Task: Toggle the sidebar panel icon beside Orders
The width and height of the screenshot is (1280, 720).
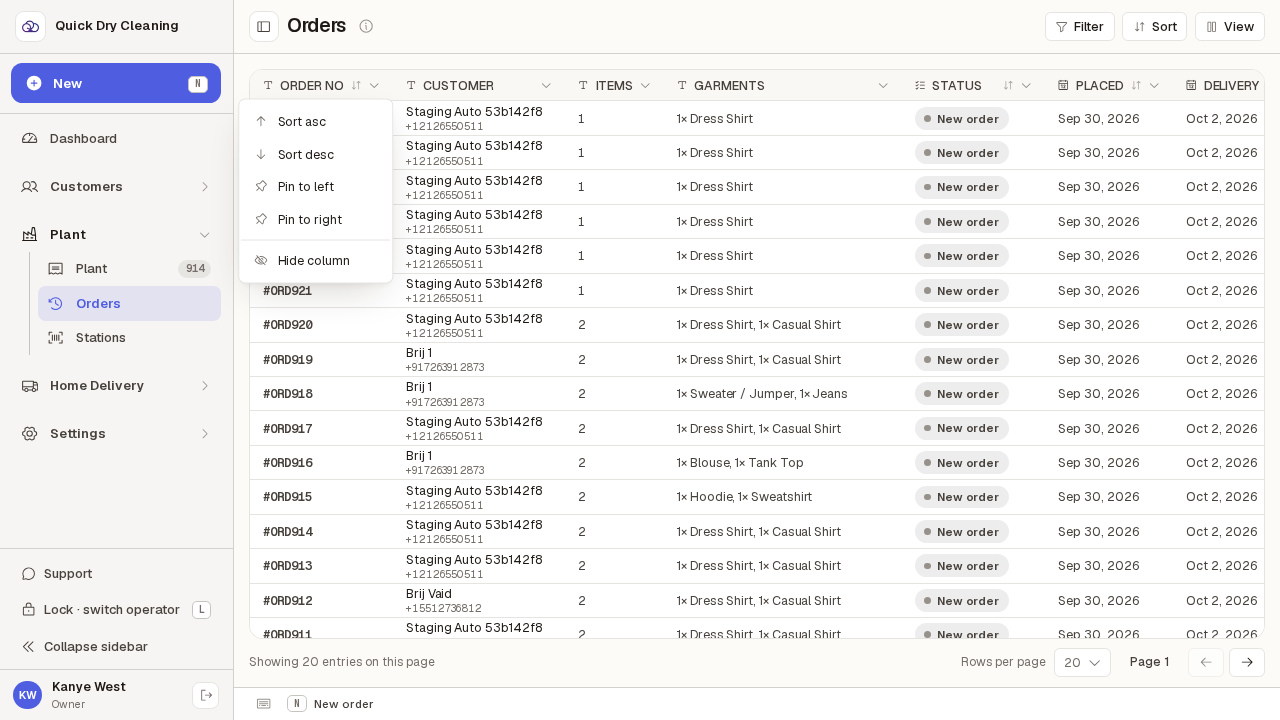Action: (264, 26)
